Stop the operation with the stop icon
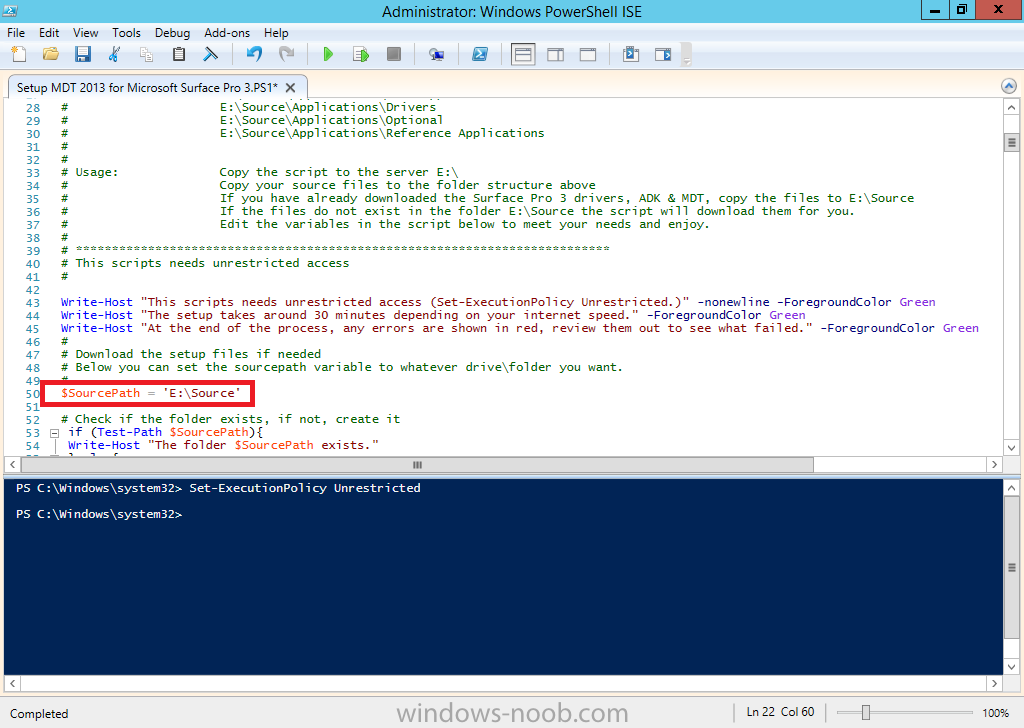 [393, 54]
